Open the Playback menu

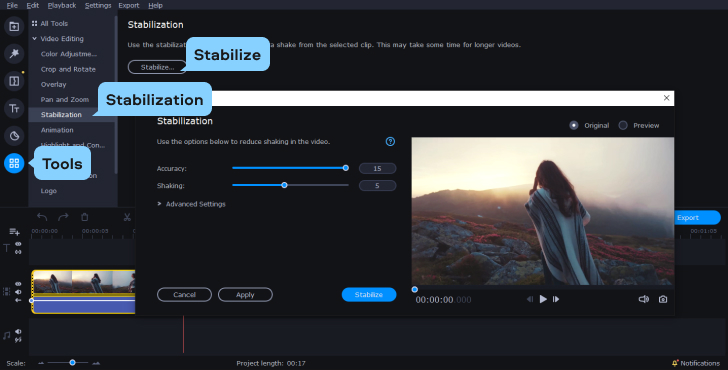(62, 6)
